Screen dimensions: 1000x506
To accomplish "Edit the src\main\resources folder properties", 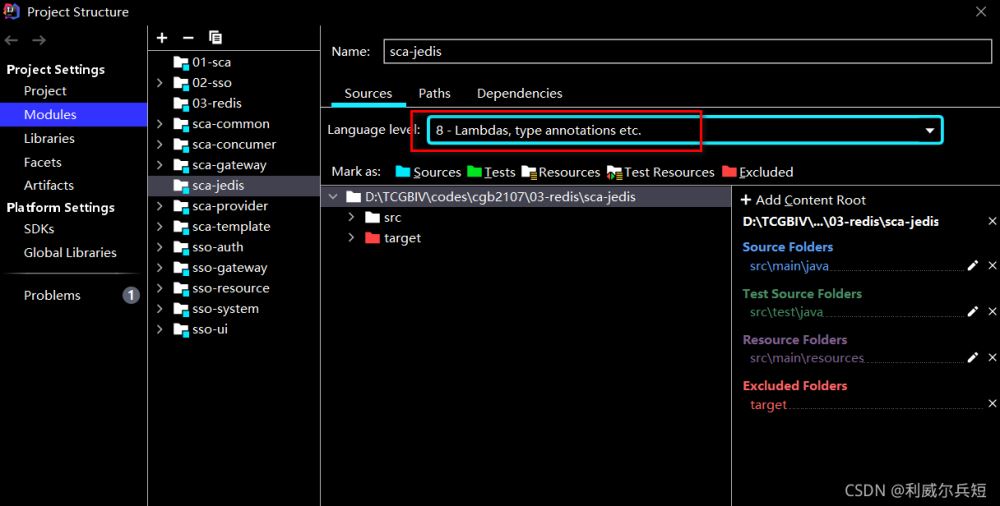I will tap(973, 357).
